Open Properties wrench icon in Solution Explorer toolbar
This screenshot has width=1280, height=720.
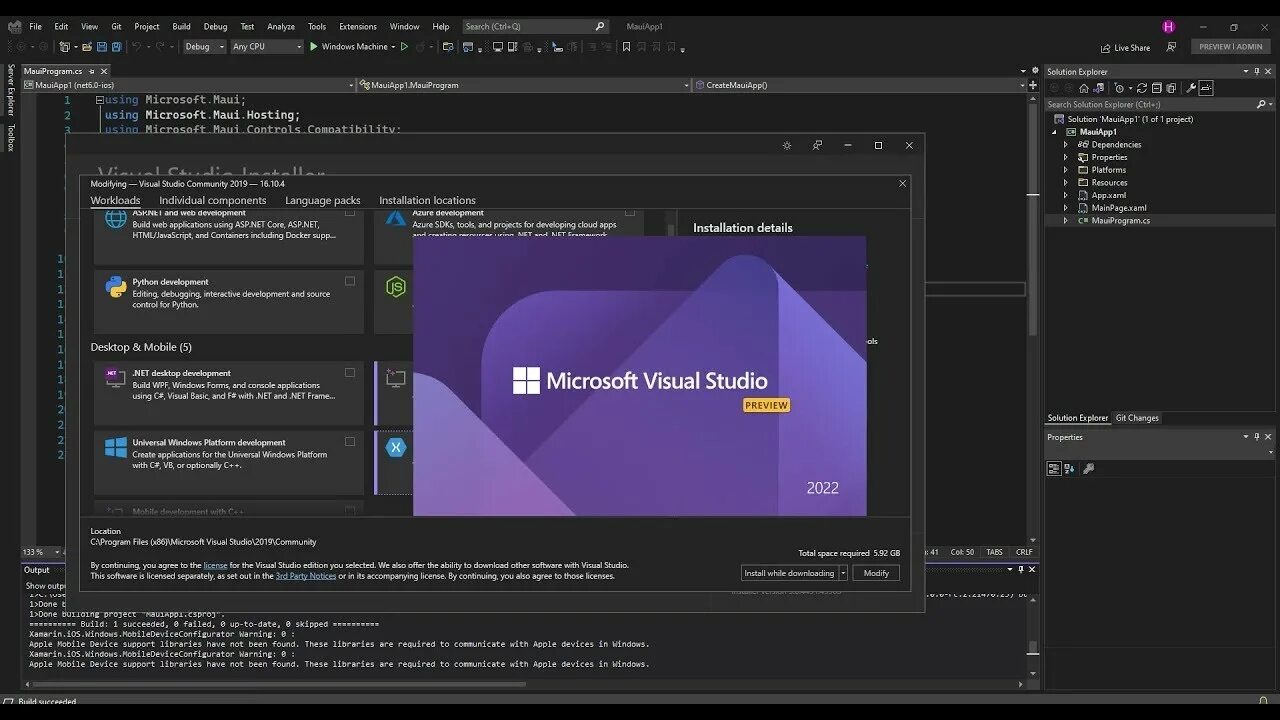[x=1191, y=88]
